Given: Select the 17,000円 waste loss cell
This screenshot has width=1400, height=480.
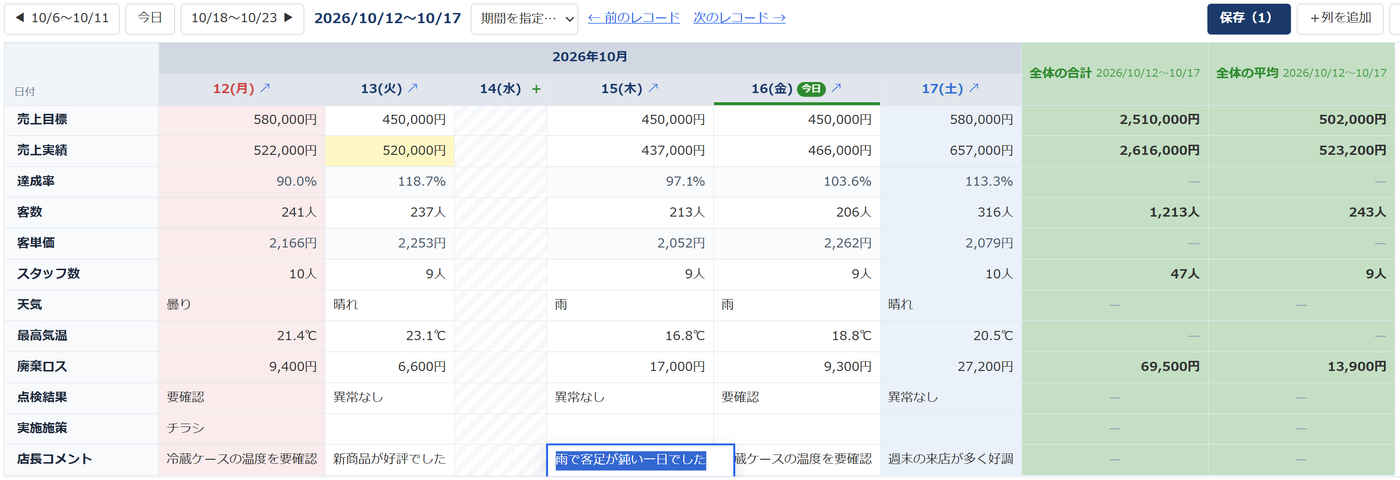Looking at the screenshot, I should point(630,367).
